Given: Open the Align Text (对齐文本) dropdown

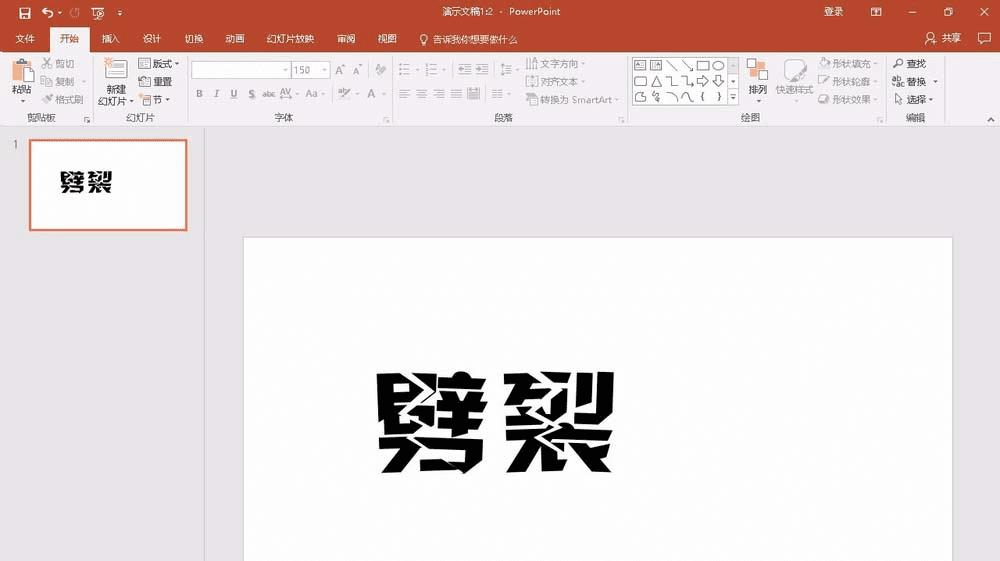Looking at the screenshot, I should pos(555,81).
